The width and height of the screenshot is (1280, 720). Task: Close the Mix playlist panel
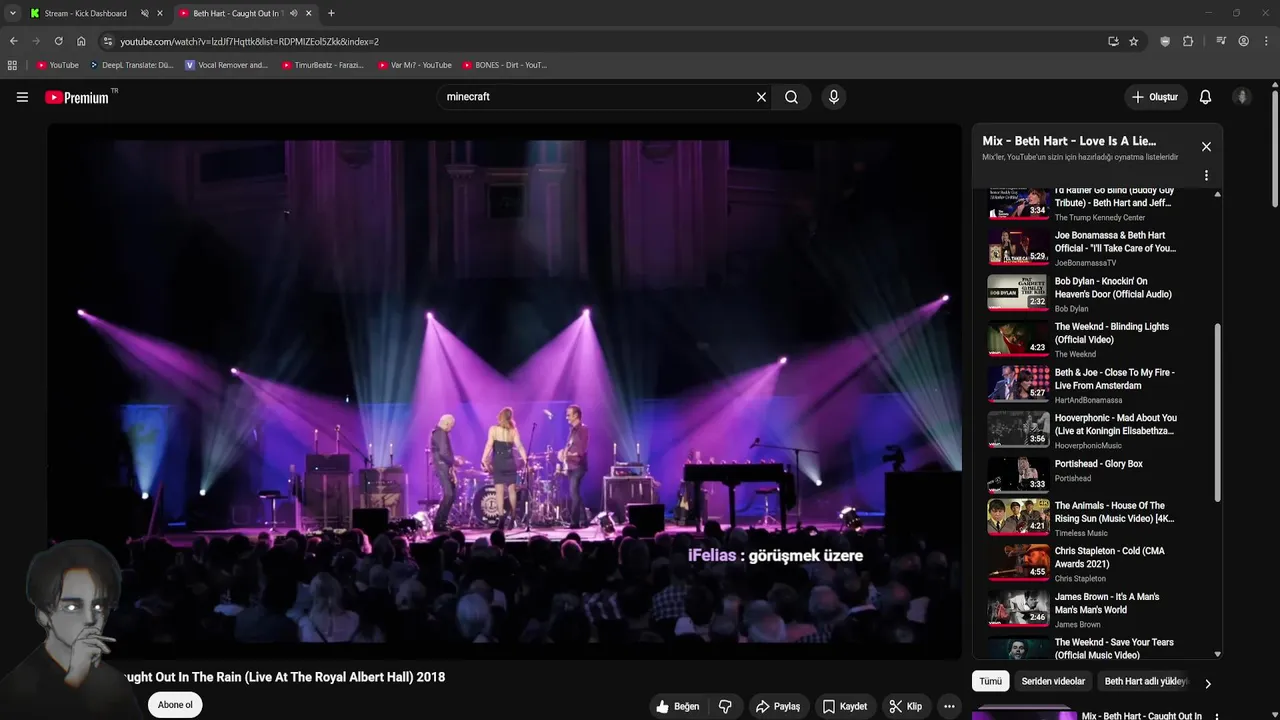click(1206, 146)
